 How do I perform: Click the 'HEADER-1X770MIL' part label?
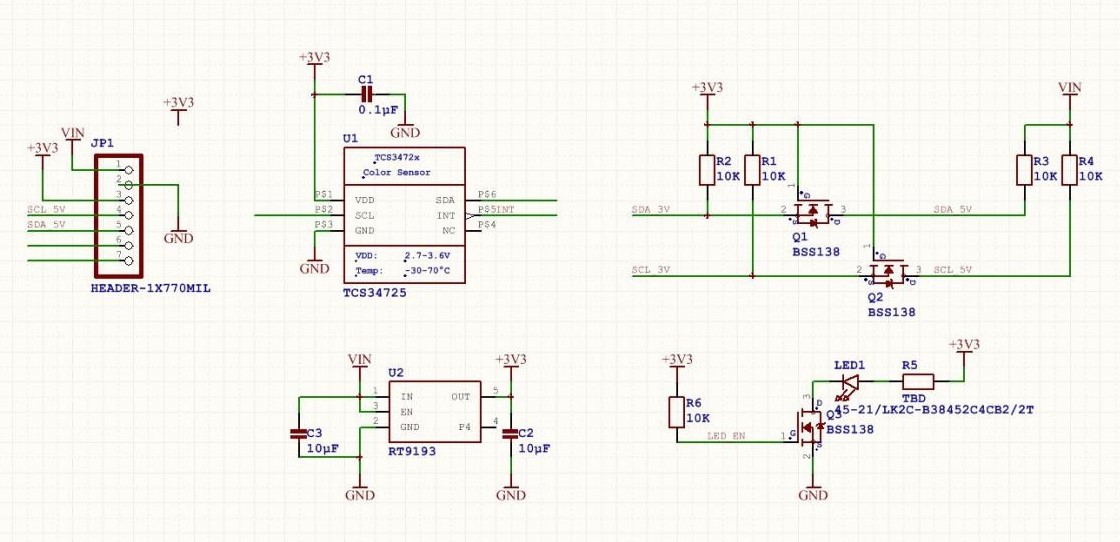point(151,289)
